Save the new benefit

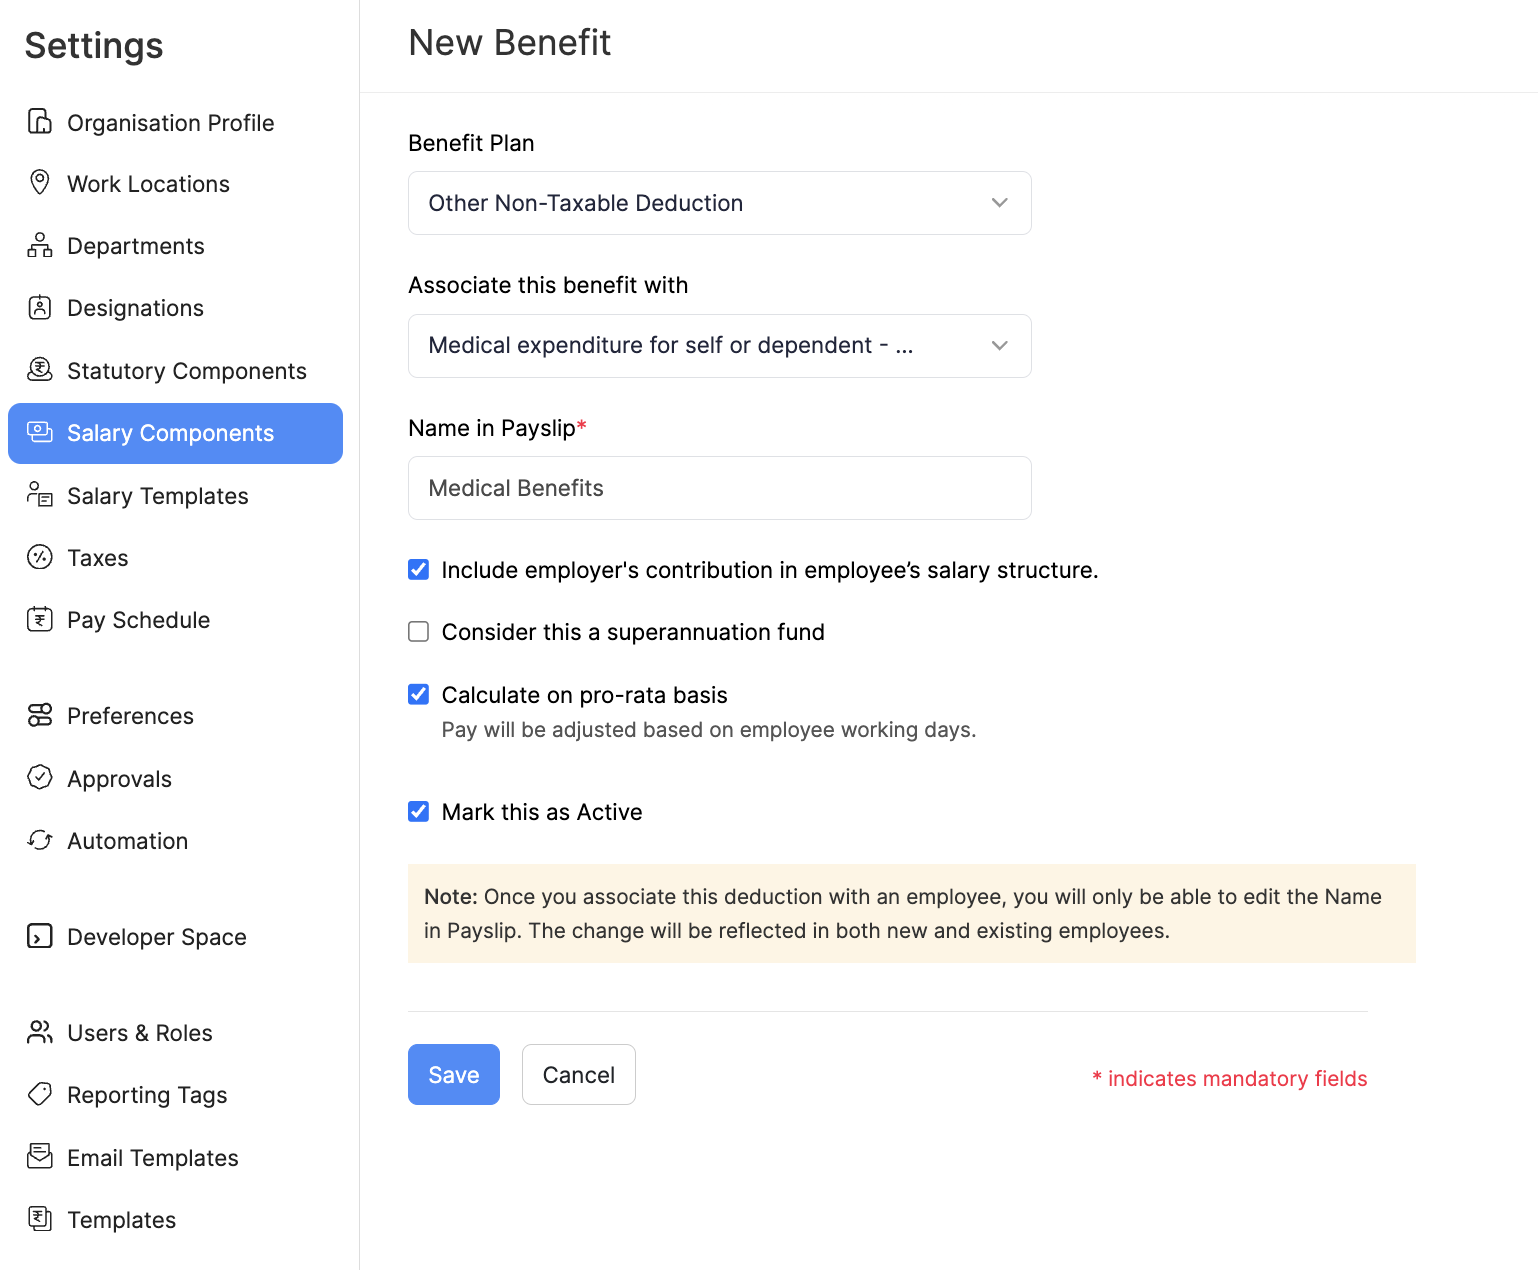pyautogui.click(x=453, y=1075)
